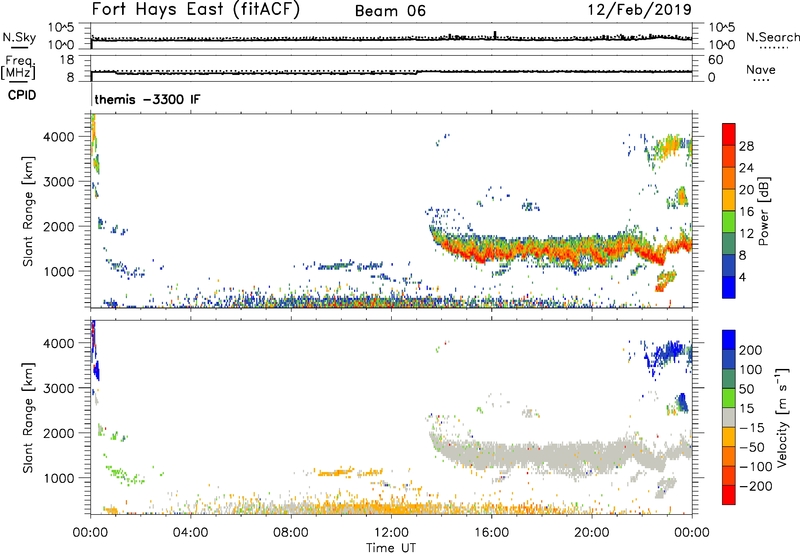Click the "Slant Range [km]" label of the power panel
This screenshot has width=800, height=554.
point(28,211)
